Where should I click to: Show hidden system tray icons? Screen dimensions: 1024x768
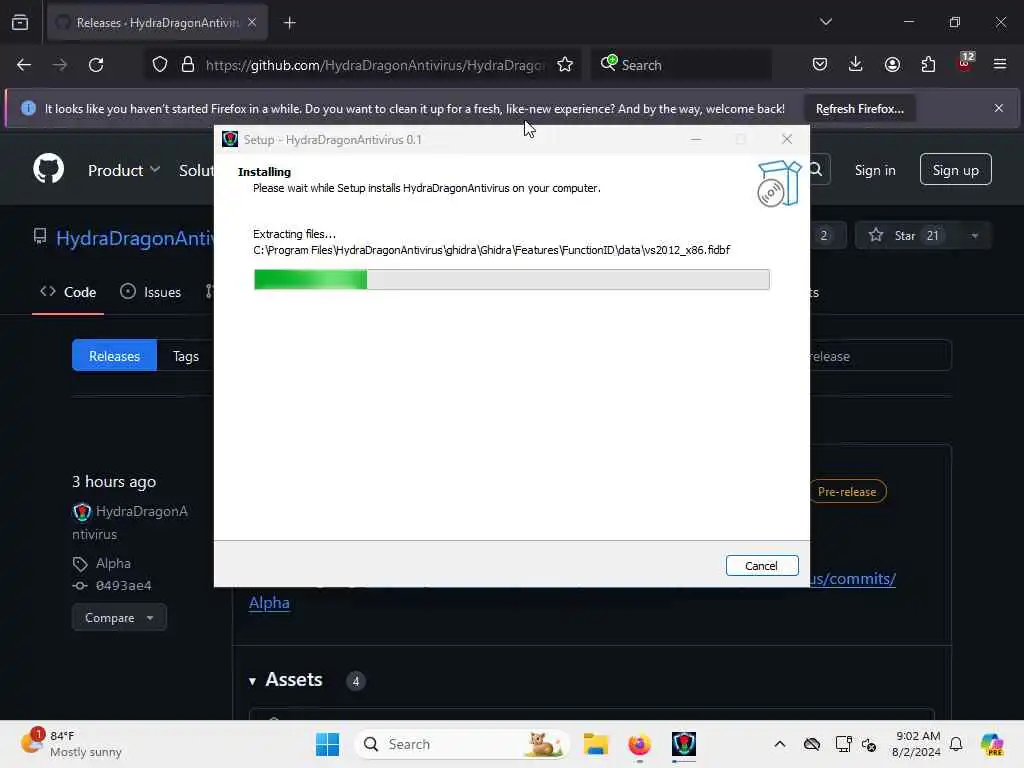point(780,744)
